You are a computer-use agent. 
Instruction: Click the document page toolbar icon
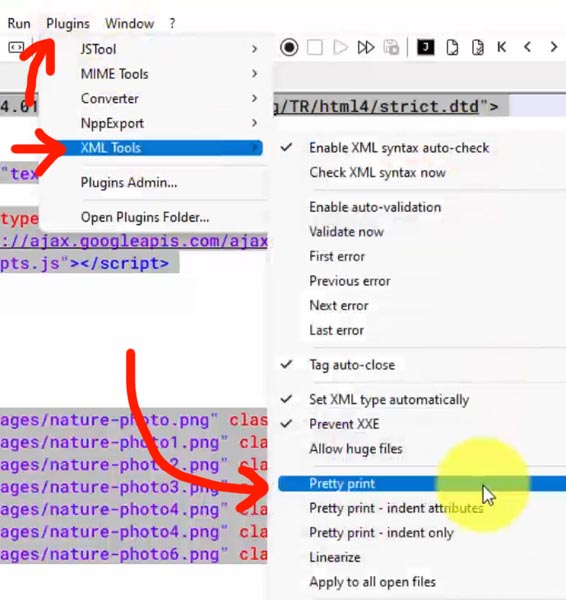(x=452, y=47)
